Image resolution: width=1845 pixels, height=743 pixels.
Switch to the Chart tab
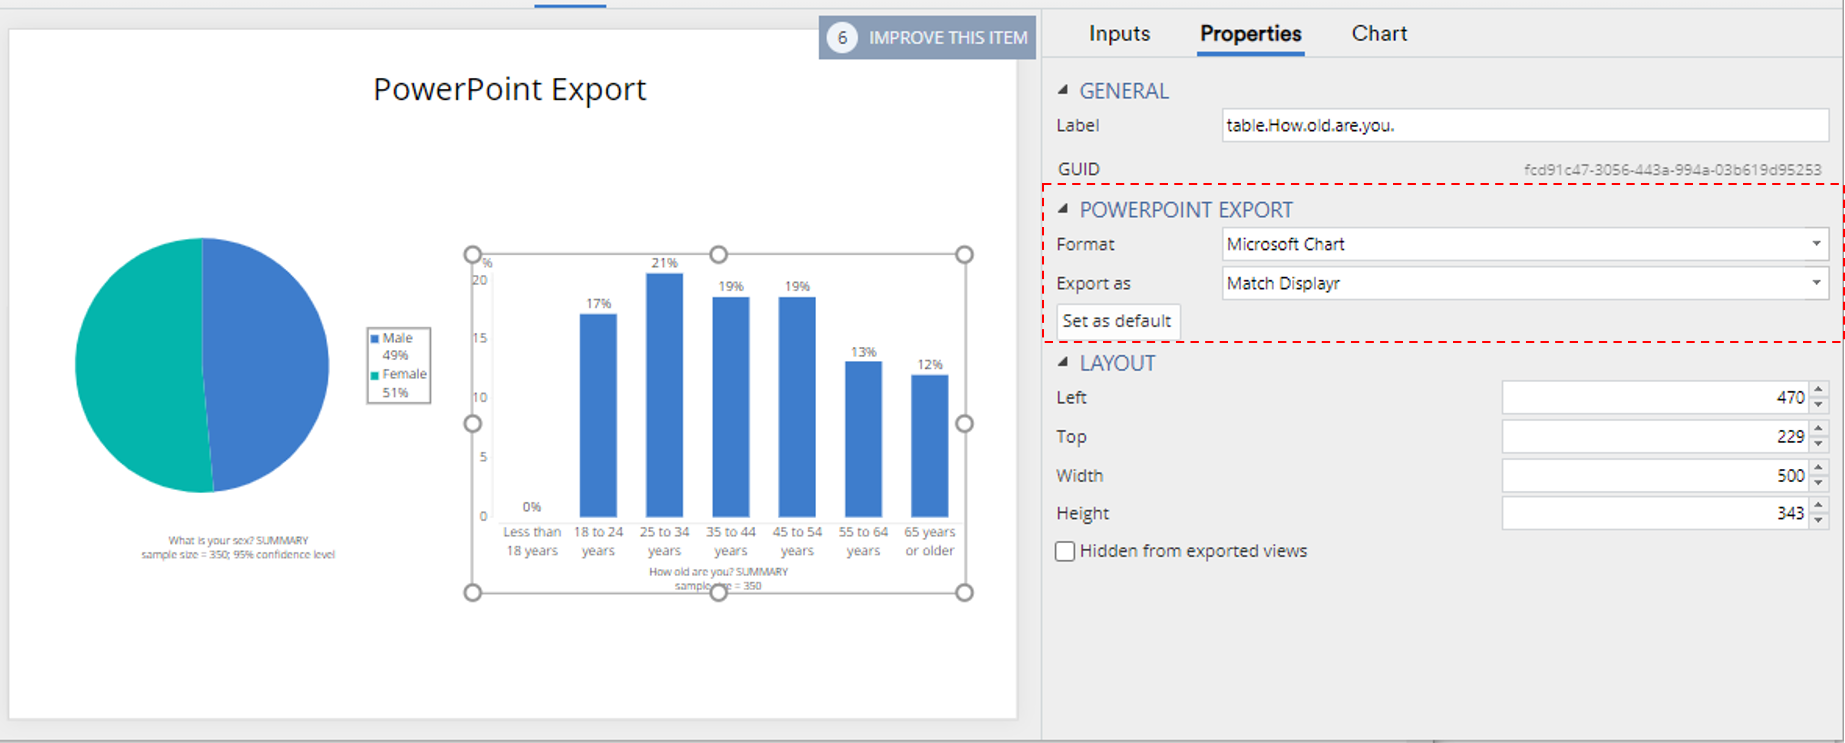pos(1379,34)
